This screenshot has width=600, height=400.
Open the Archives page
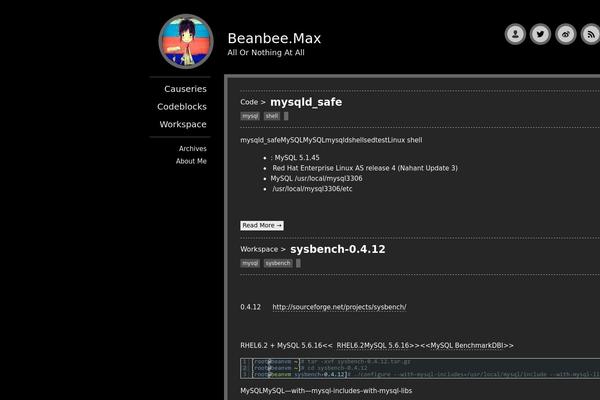click(x=192, y=149)
